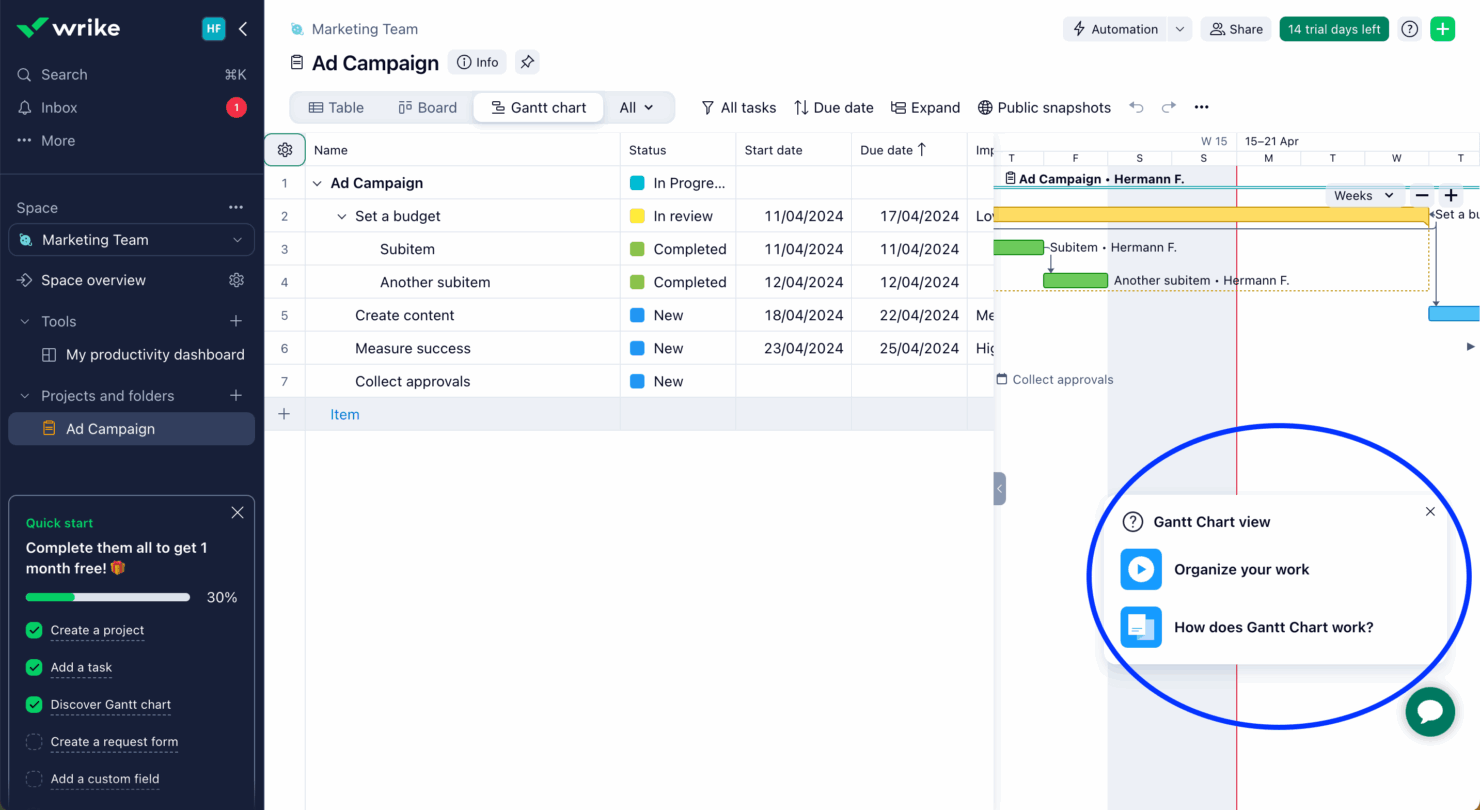The height and width of the screenshot is (810, 1480).
Task: Switch to the Table view tab
Action: coord(336,107)
